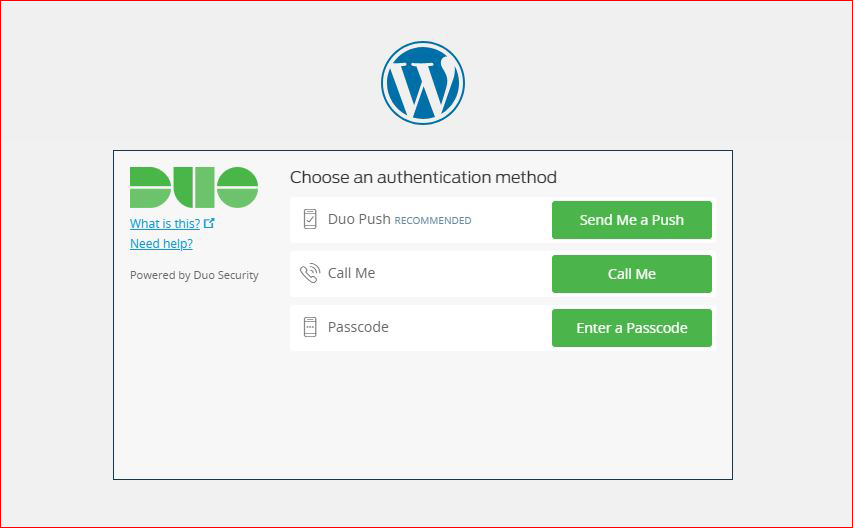Click the D letter of Duo logo
853x528 pixels.
point(151,187)
